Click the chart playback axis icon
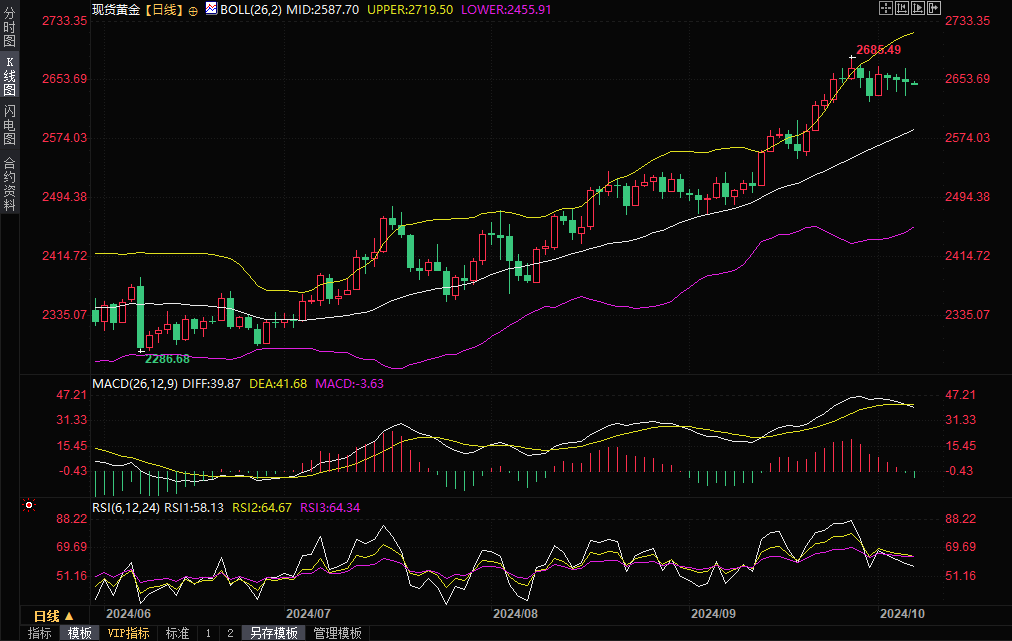Viewport: 1012px width, 641px height. pos(918,8)
